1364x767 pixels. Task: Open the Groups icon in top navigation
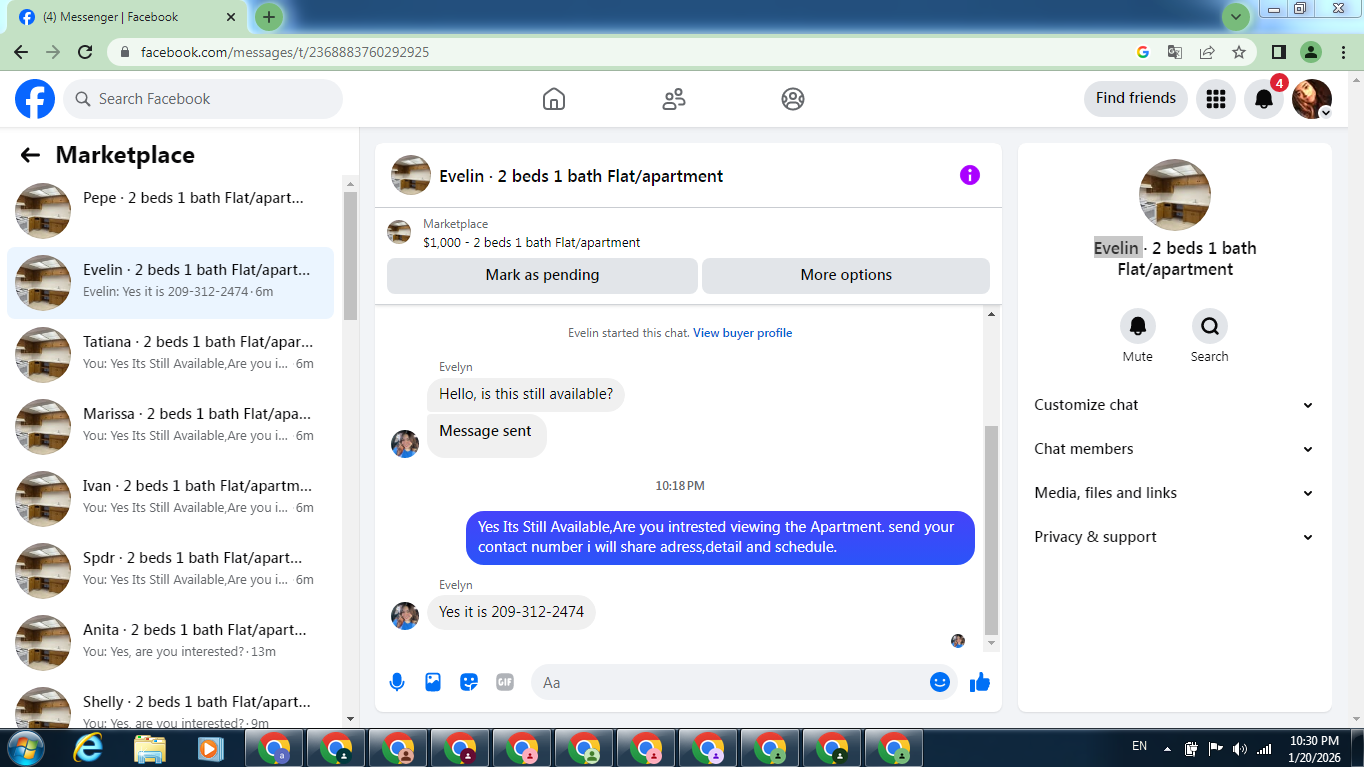tap(793, 99)
